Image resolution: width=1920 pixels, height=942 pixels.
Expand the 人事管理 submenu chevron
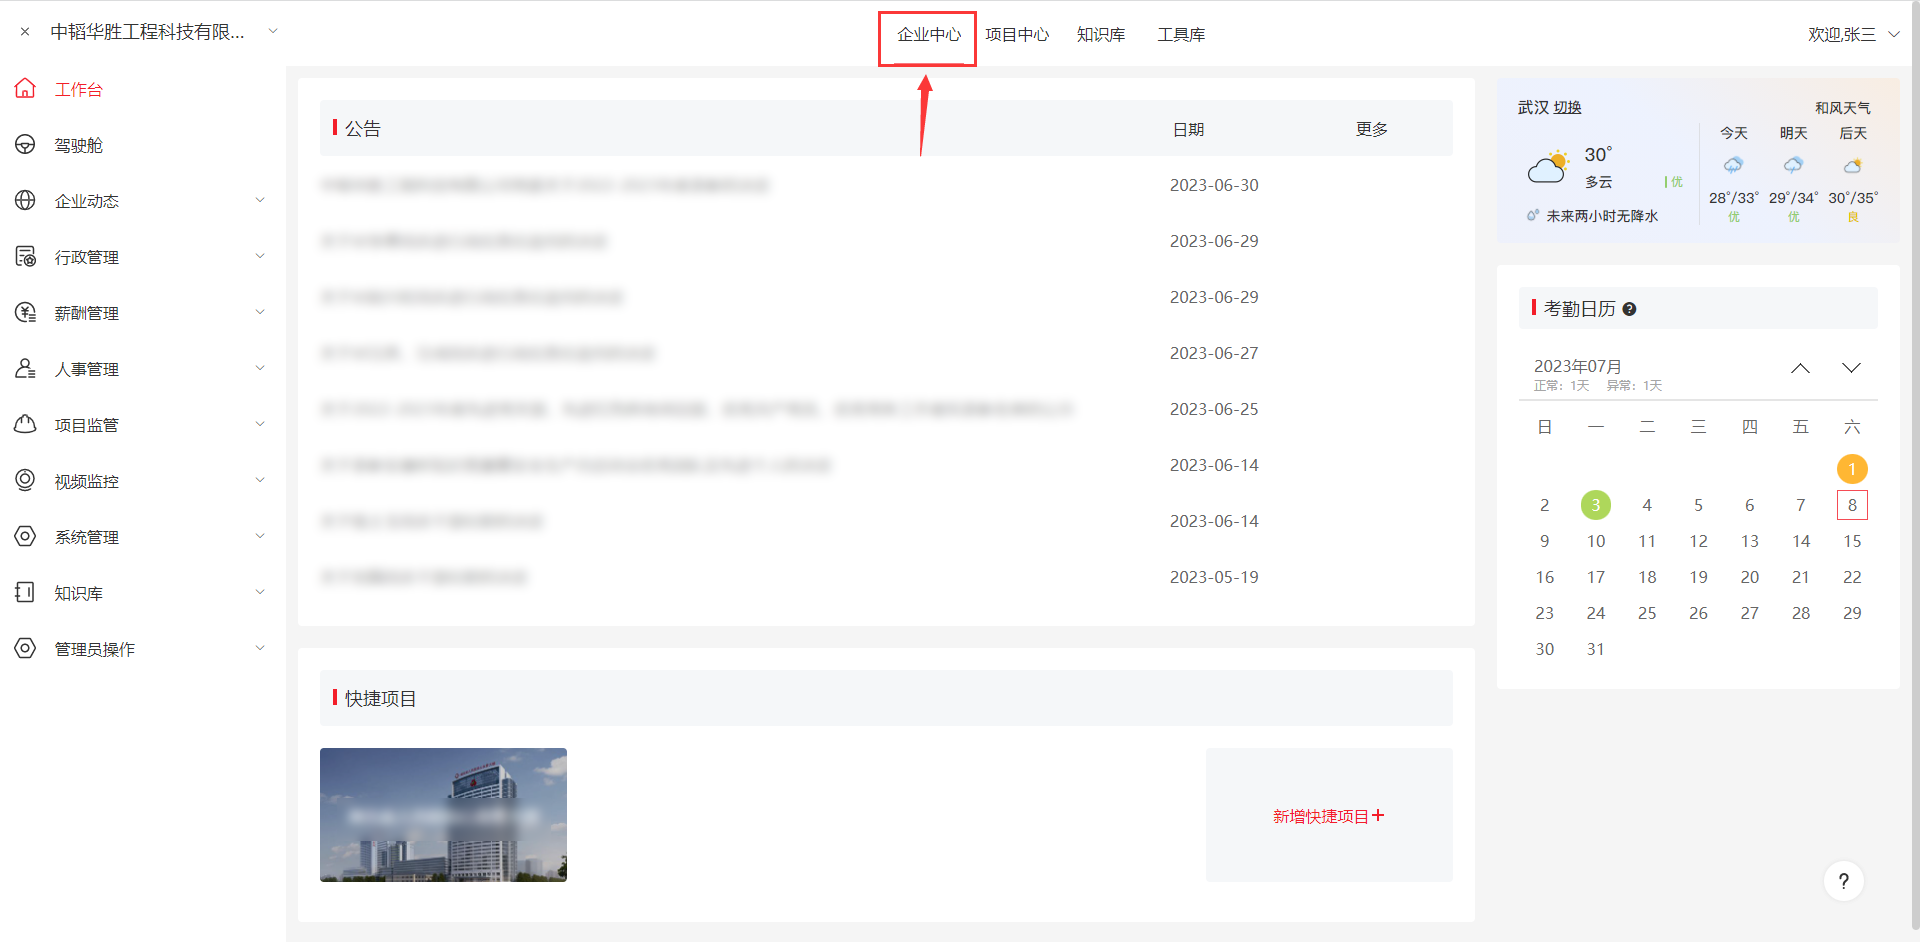[x=260, y=368]
